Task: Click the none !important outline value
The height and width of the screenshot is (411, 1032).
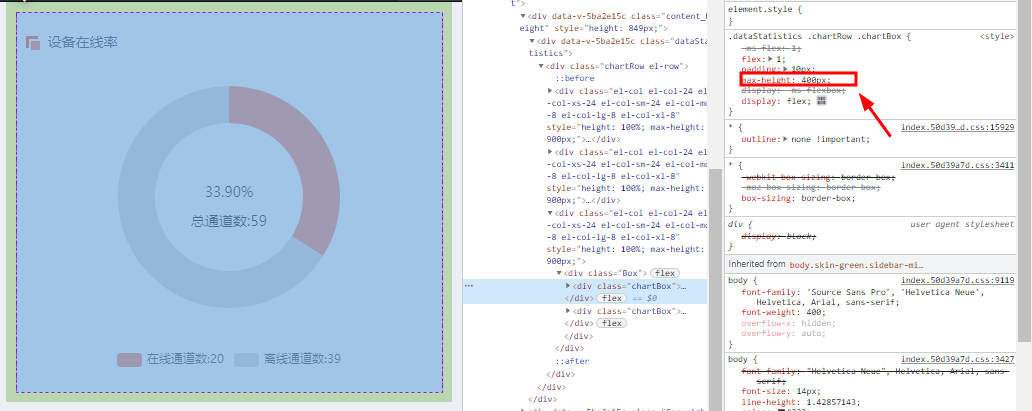Action: [x=831, y=139]
